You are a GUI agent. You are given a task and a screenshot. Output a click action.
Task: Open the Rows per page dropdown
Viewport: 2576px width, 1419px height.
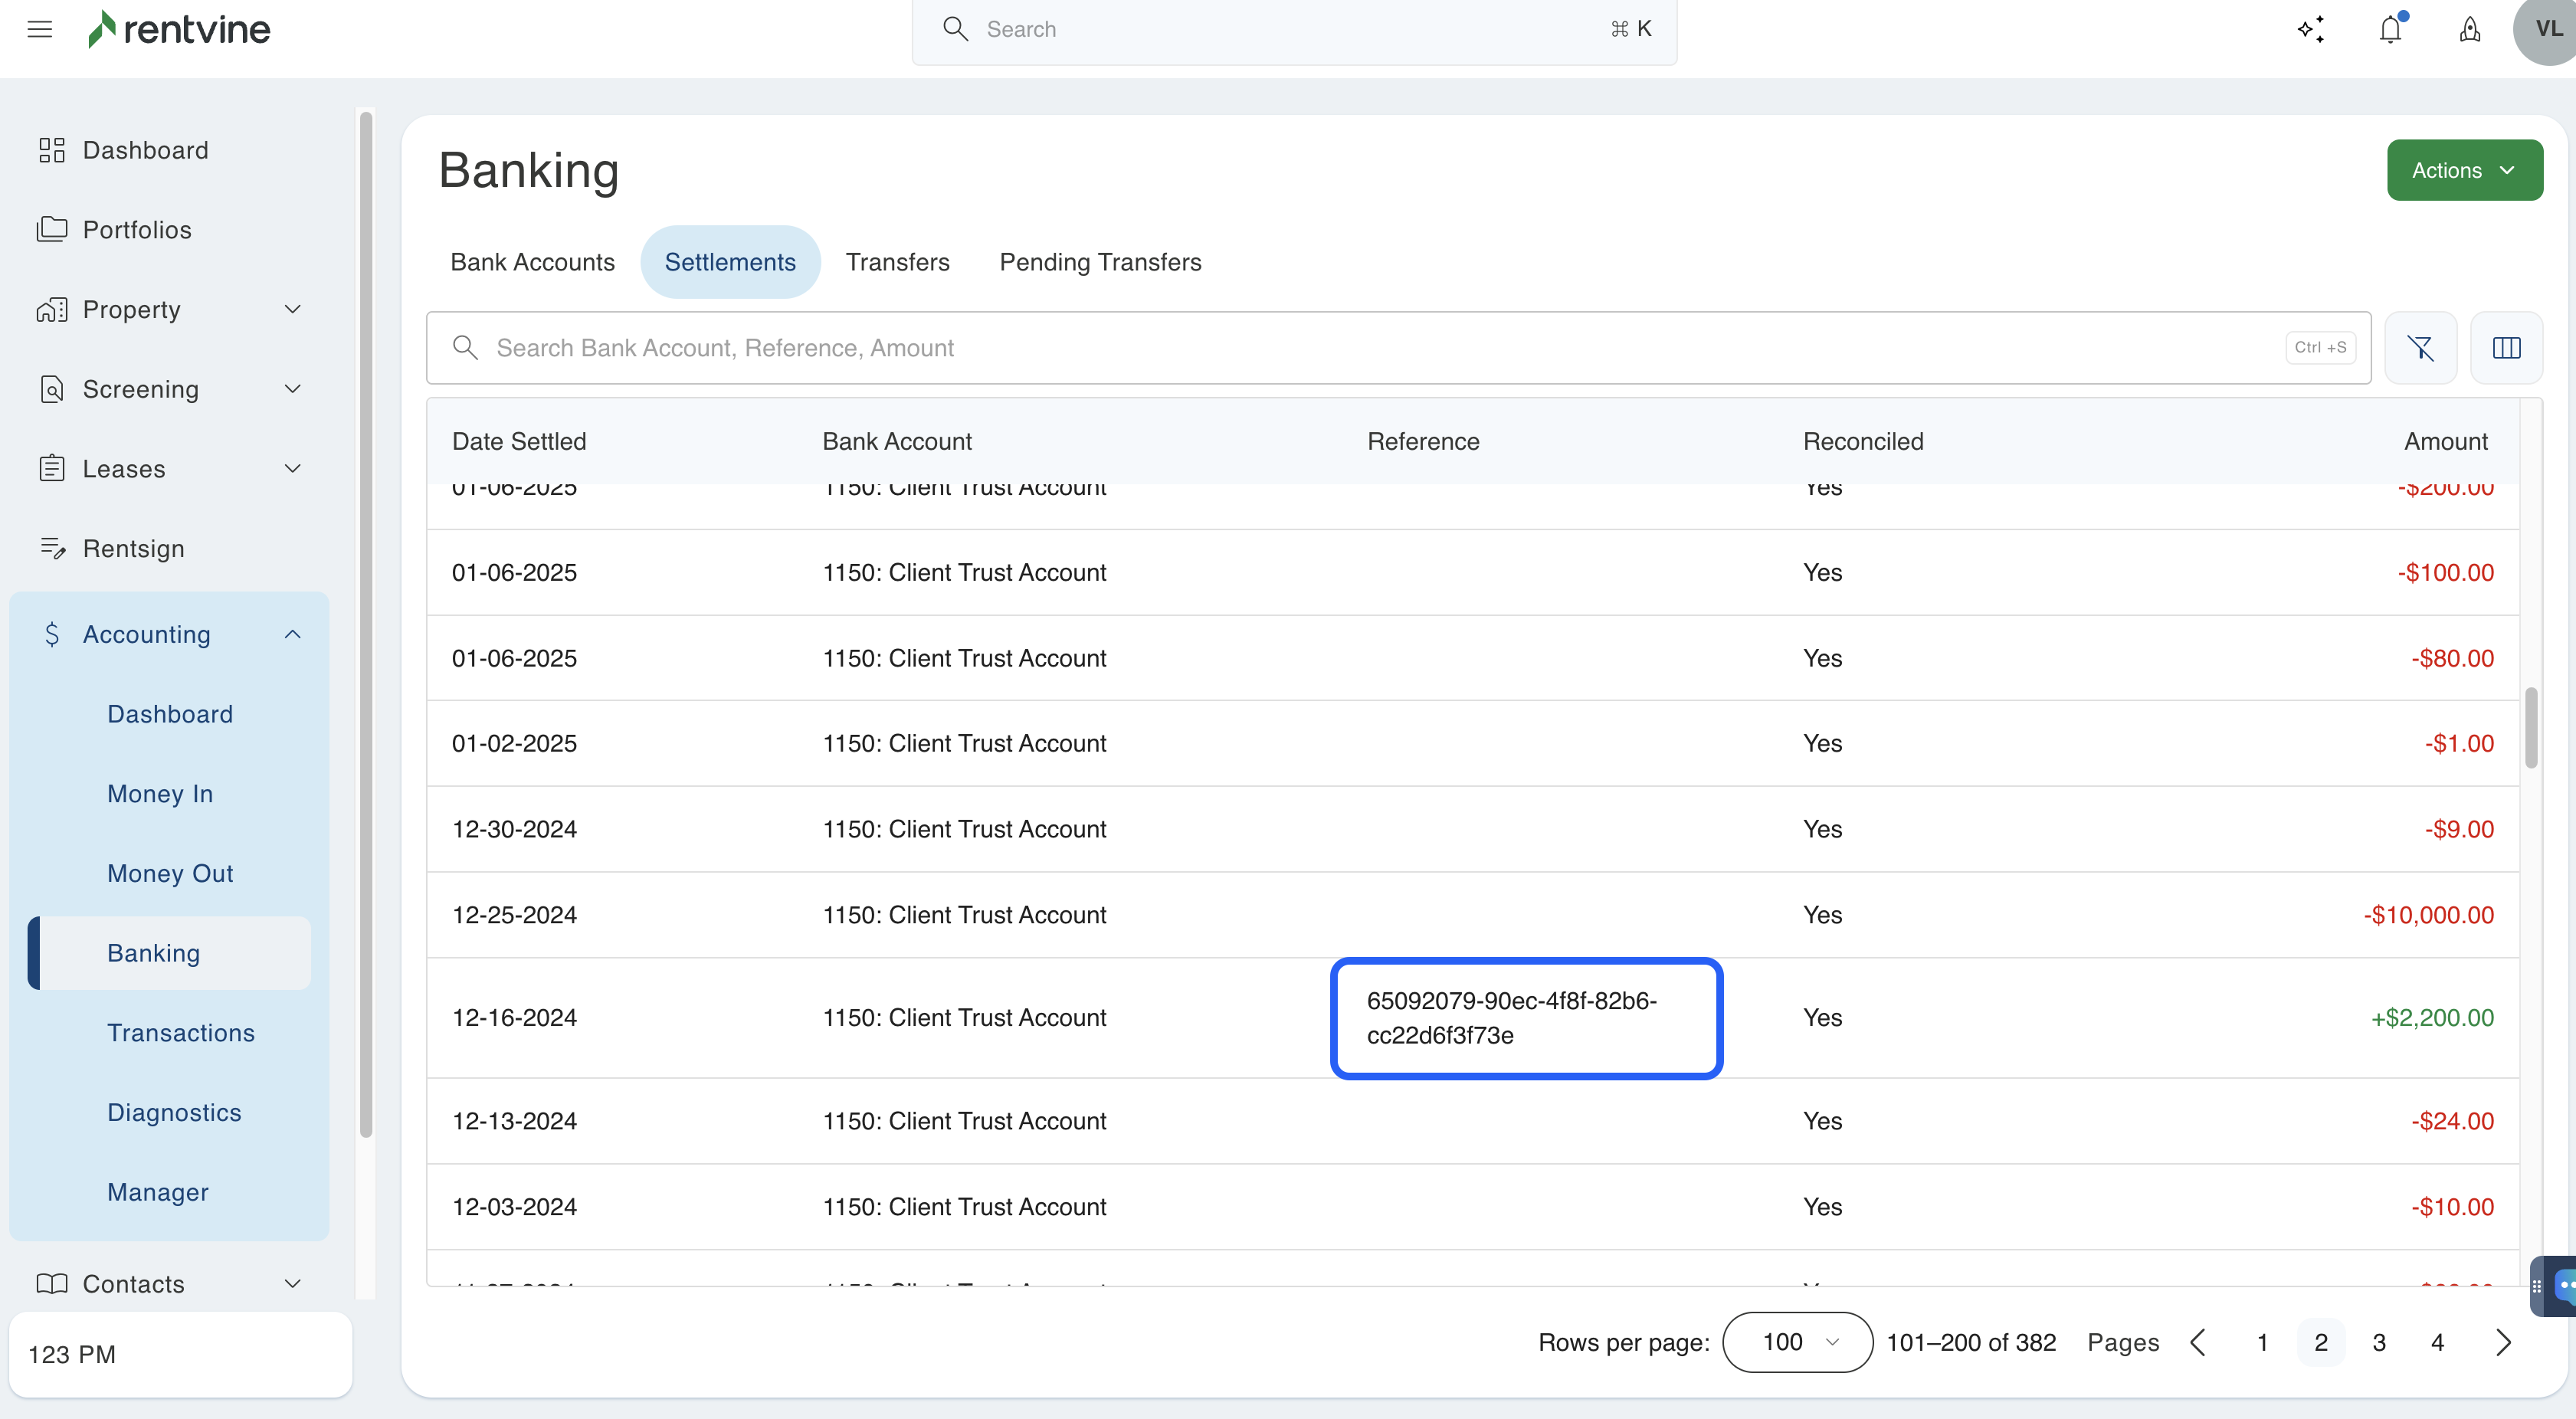[x=1797, y=1342]
